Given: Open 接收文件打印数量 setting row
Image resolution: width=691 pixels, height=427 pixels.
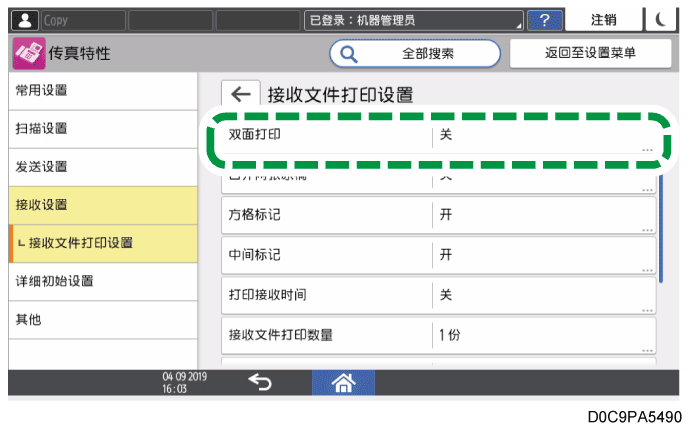Looking at the screenshot, I should [x=438, y=335].
